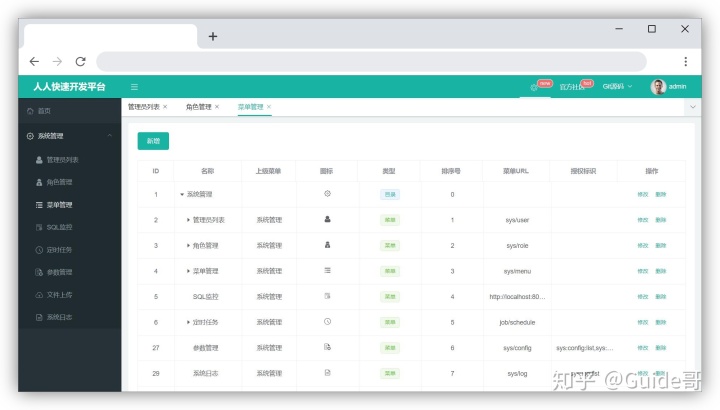Click 删除 in sys/role row
Viewport: 720px width, 410px height.
click(661, 246)
